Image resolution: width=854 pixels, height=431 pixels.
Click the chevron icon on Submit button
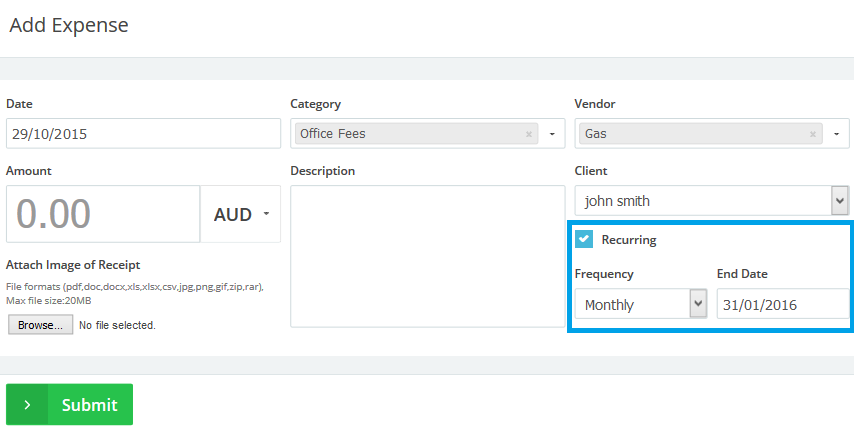click(x=27, y=405)
